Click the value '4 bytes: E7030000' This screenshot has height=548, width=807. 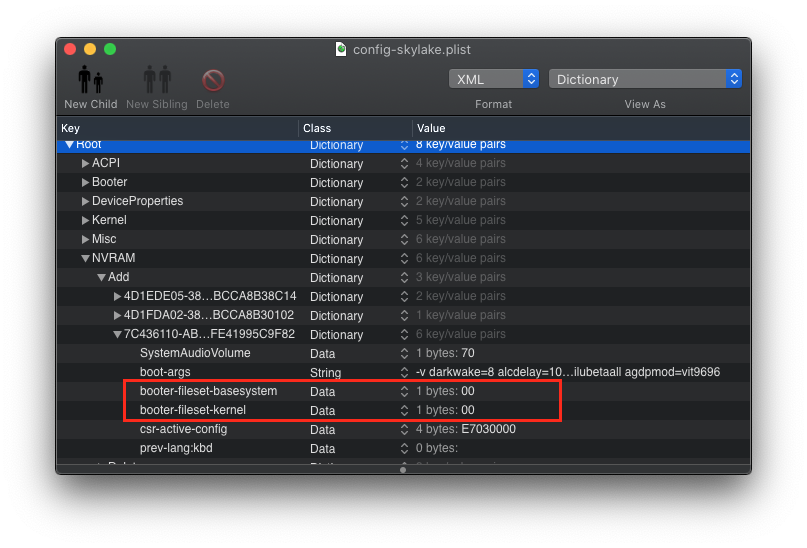(466, 429)
